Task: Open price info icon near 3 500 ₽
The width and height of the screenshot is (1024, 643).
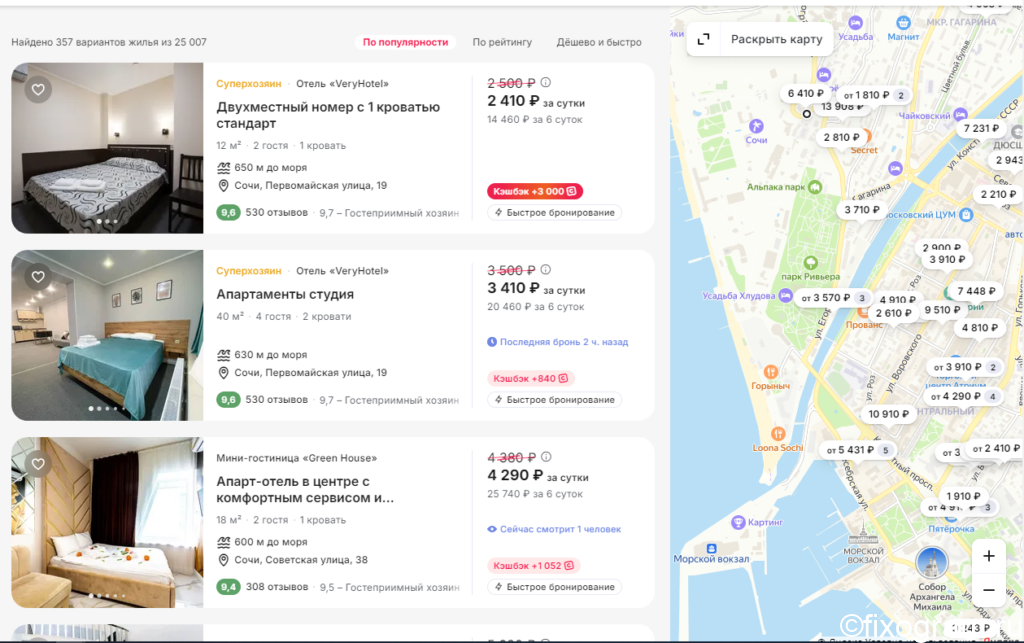Action: pos(546,270)
